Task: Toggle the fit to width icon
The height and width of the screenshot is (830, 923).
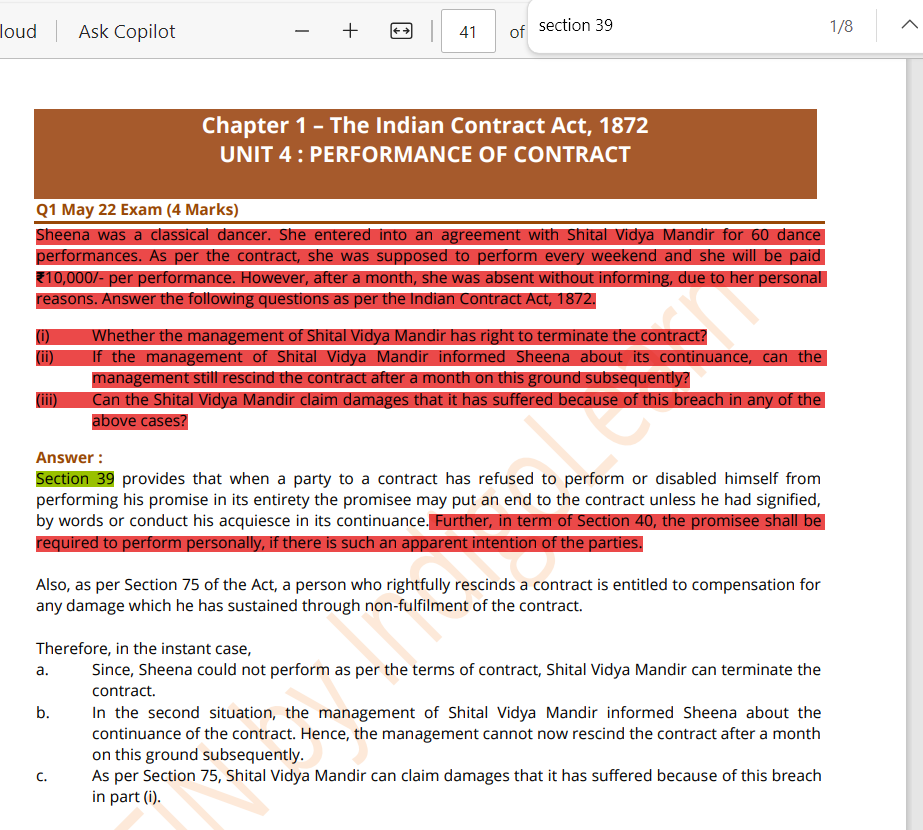Action: (401, 31)
